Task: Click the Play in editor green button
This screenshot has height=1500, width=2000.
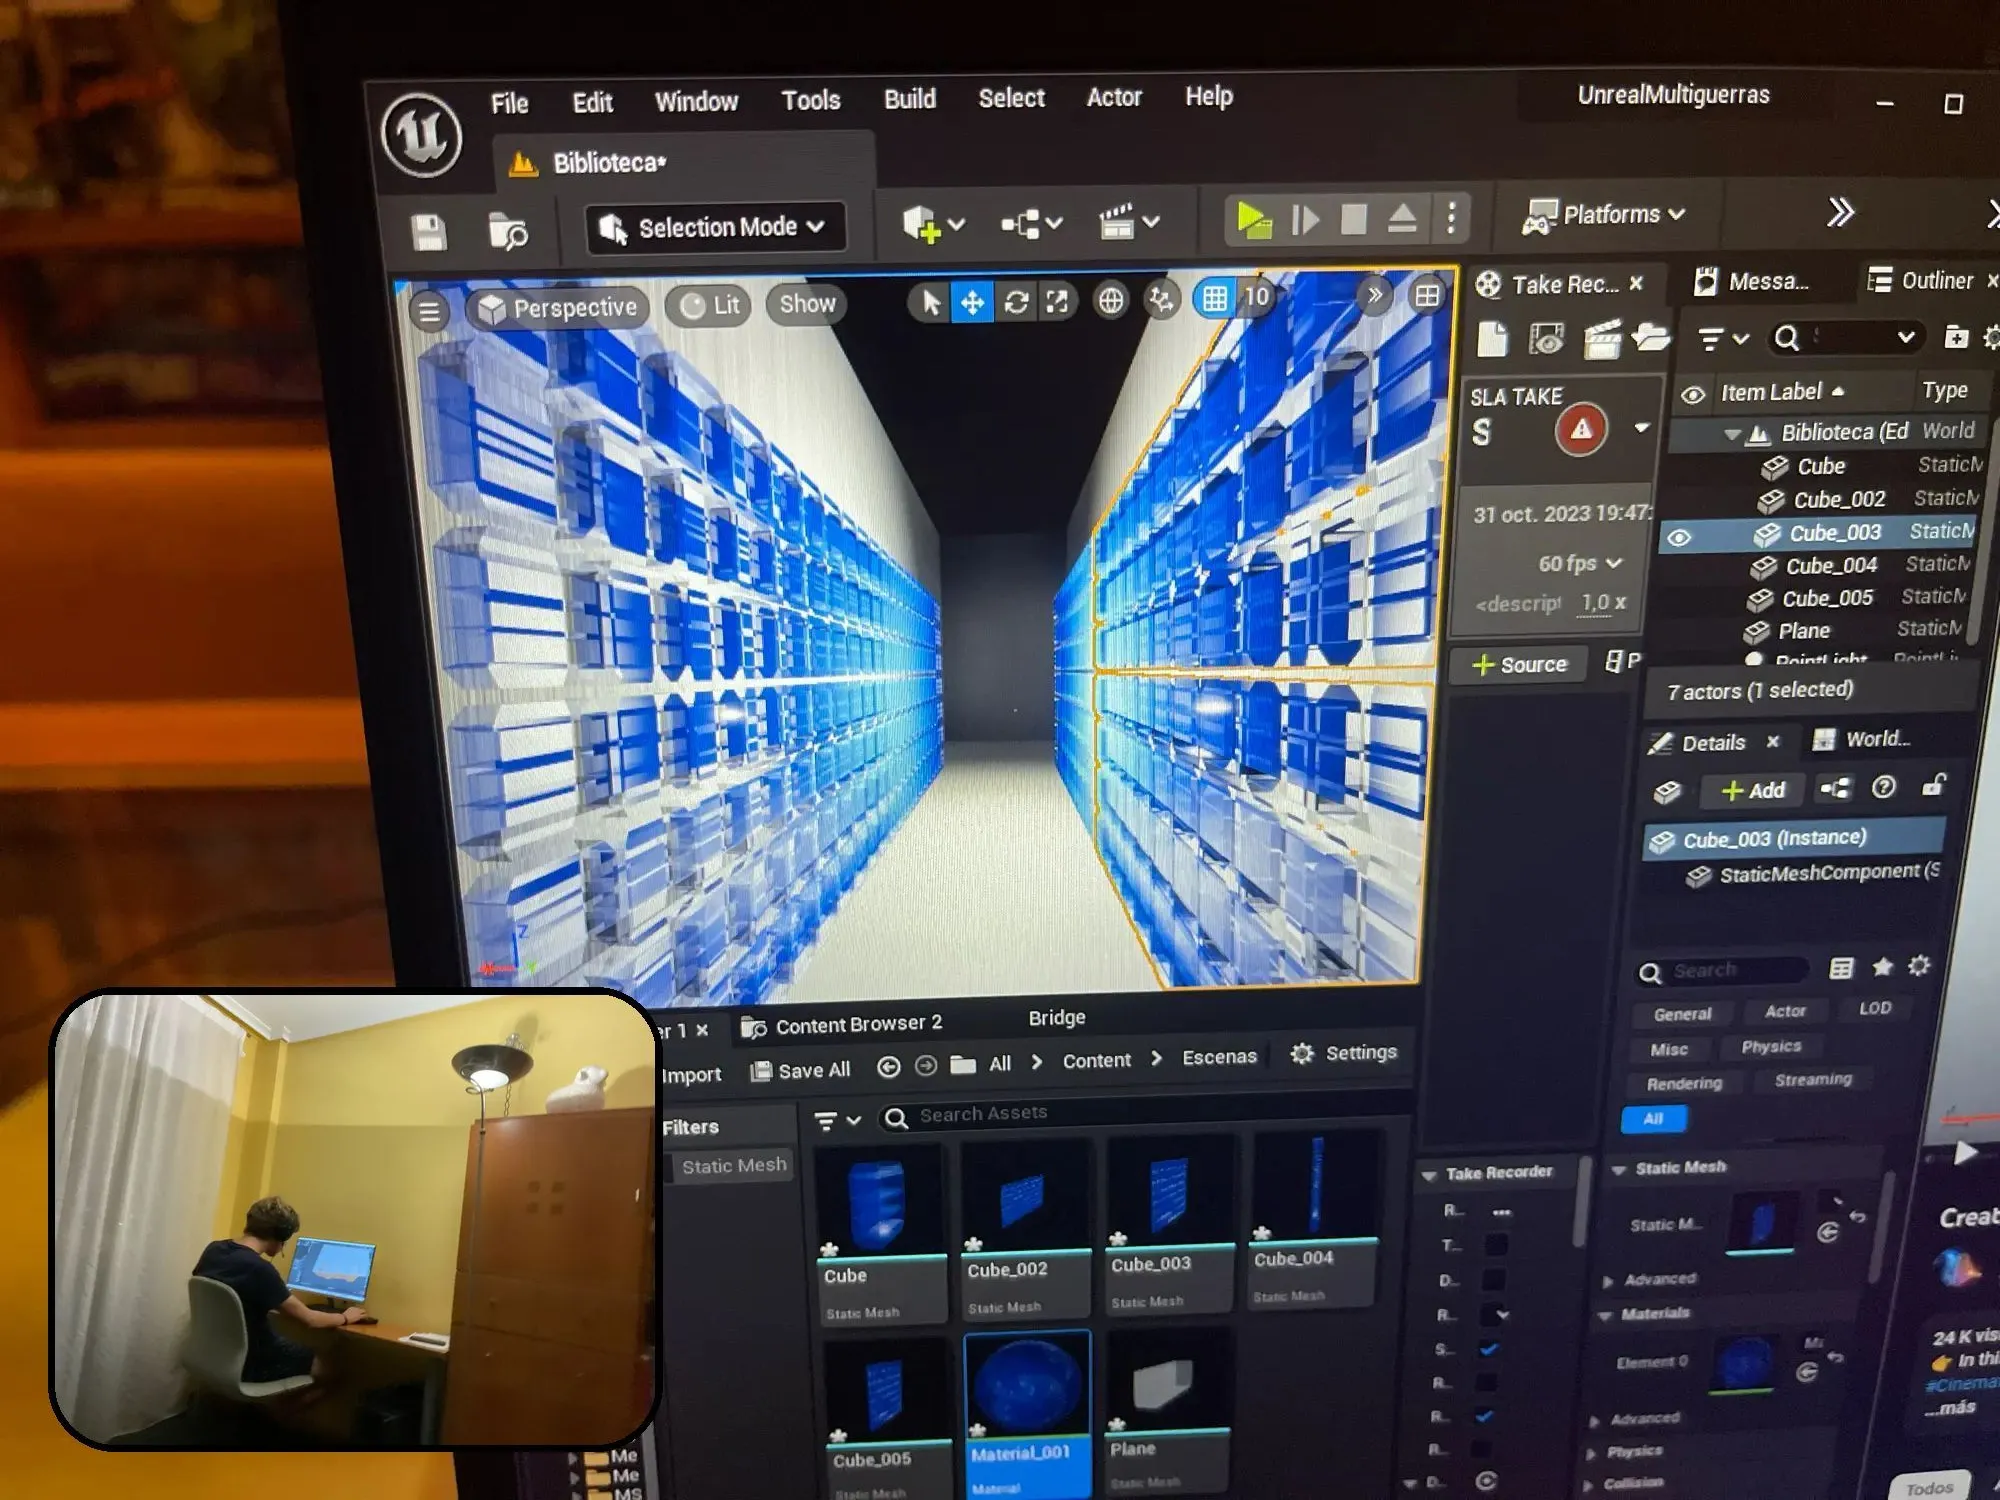Action: 1253,218
